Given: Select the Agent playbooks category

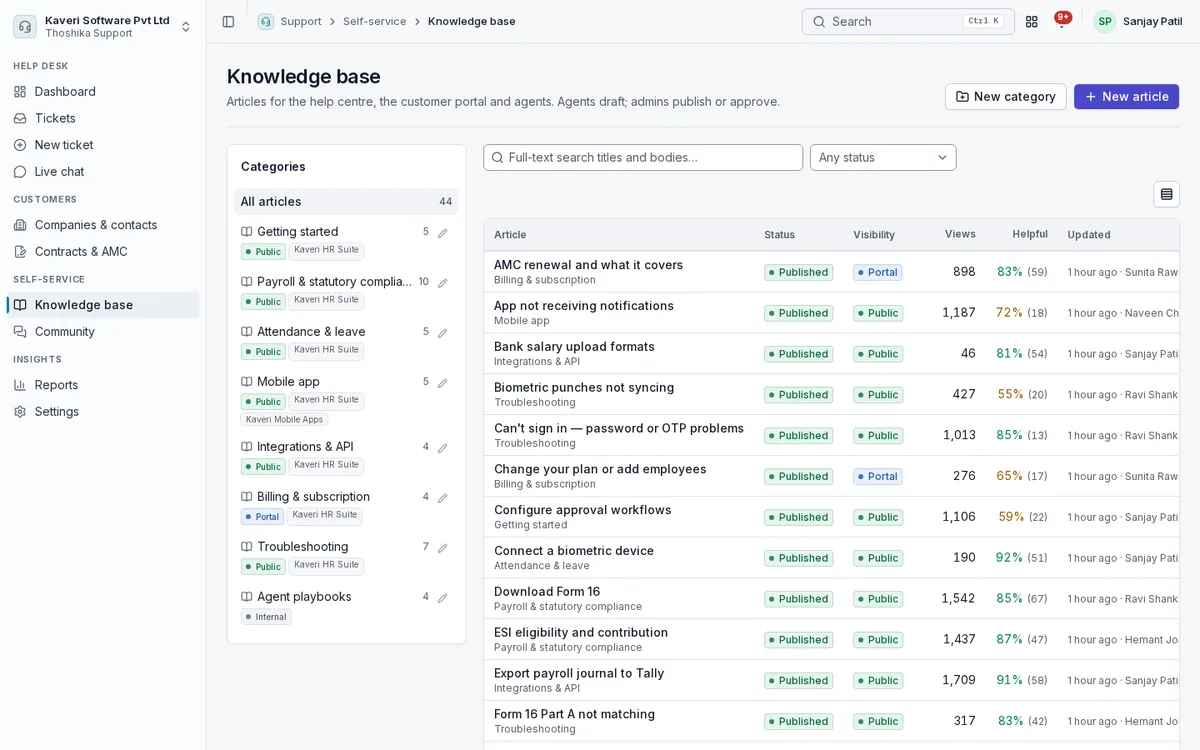Looking at the screenshot, I should tap(304, 596).
